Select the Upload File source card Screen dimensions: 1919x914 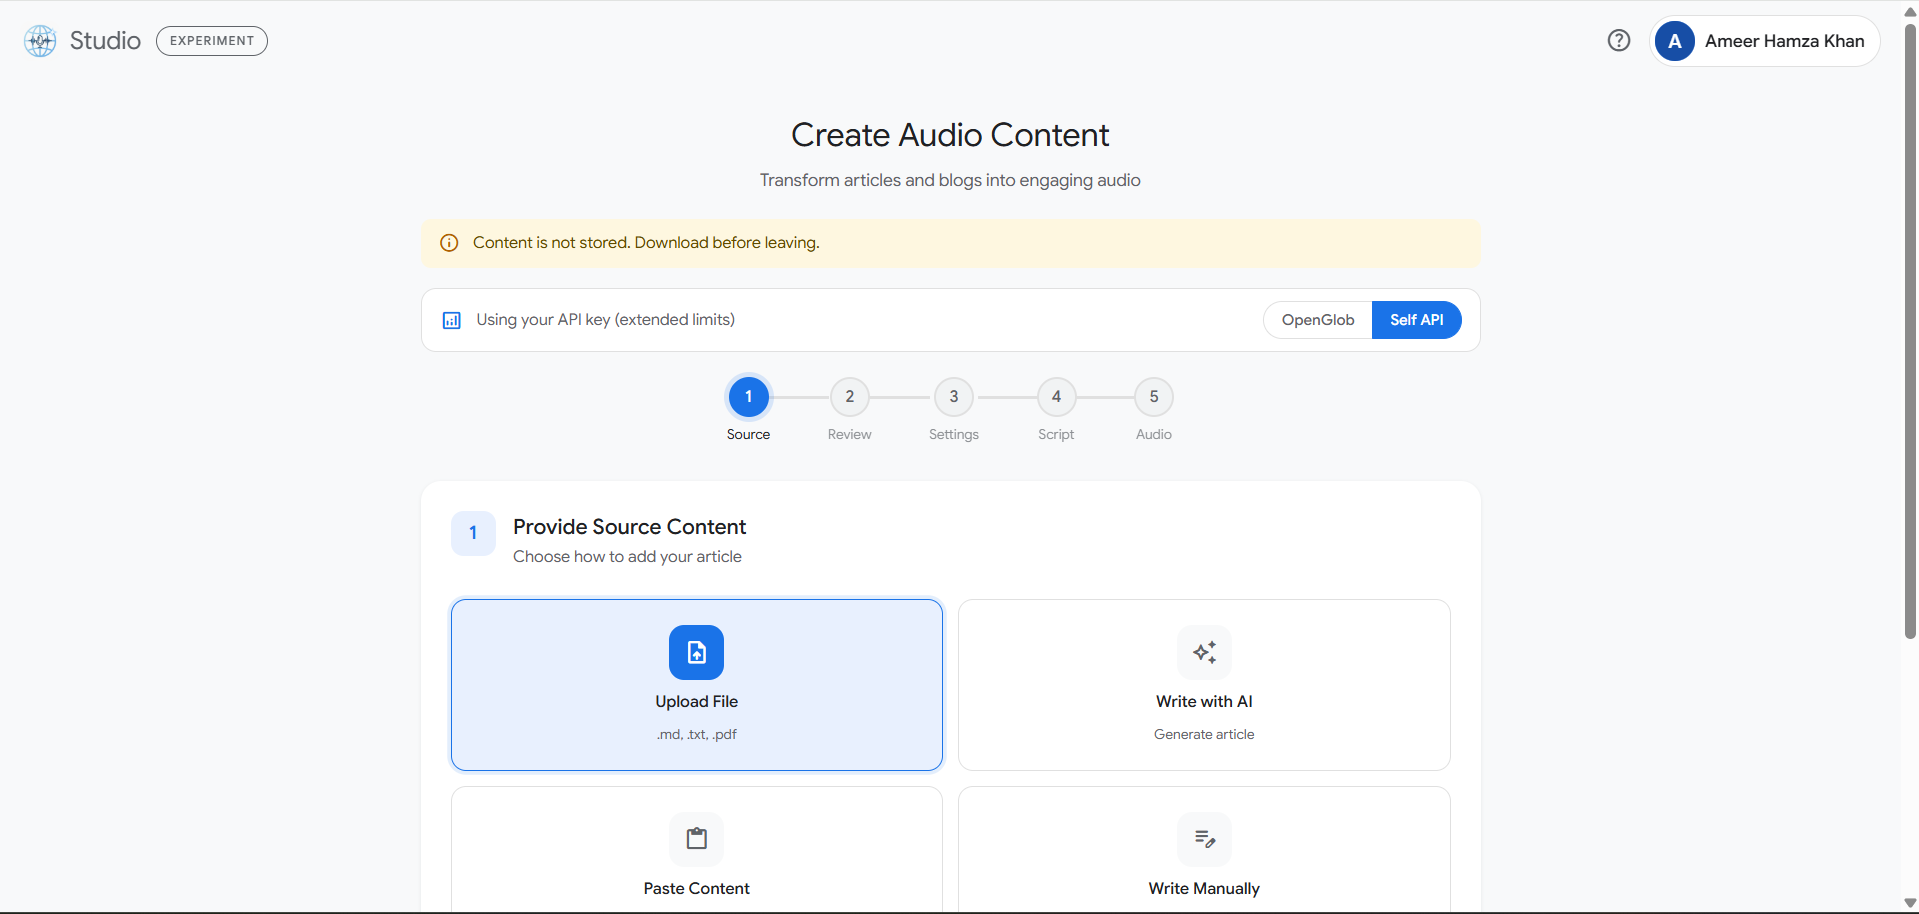[696, 684]
